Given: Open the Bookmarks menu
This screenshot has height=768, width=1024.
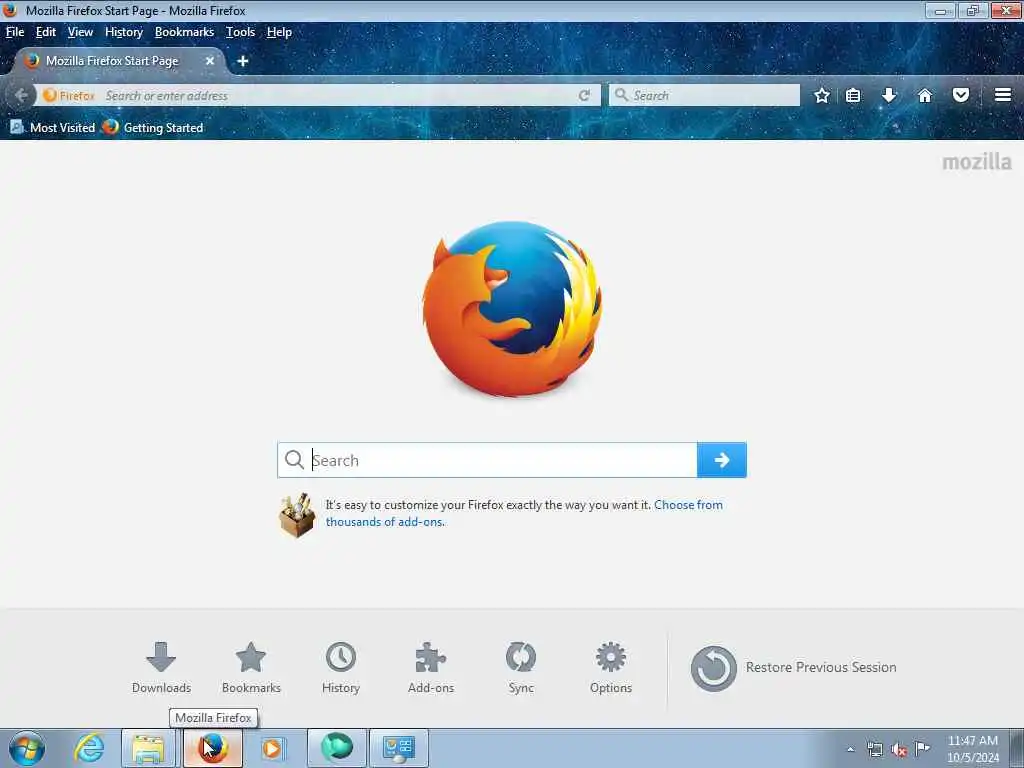Looking at the screenshot, I should (184, 32).
